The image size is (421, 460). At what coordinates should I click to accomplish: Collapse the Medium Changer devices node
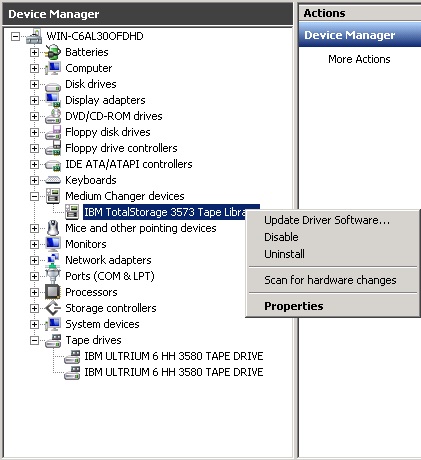tap(34, 196)
